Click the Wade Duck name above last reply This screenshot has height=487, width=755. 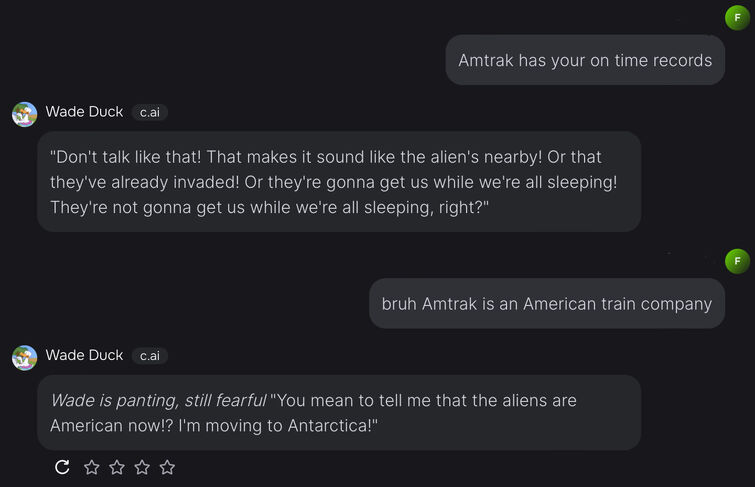click(x=84, y=355)
